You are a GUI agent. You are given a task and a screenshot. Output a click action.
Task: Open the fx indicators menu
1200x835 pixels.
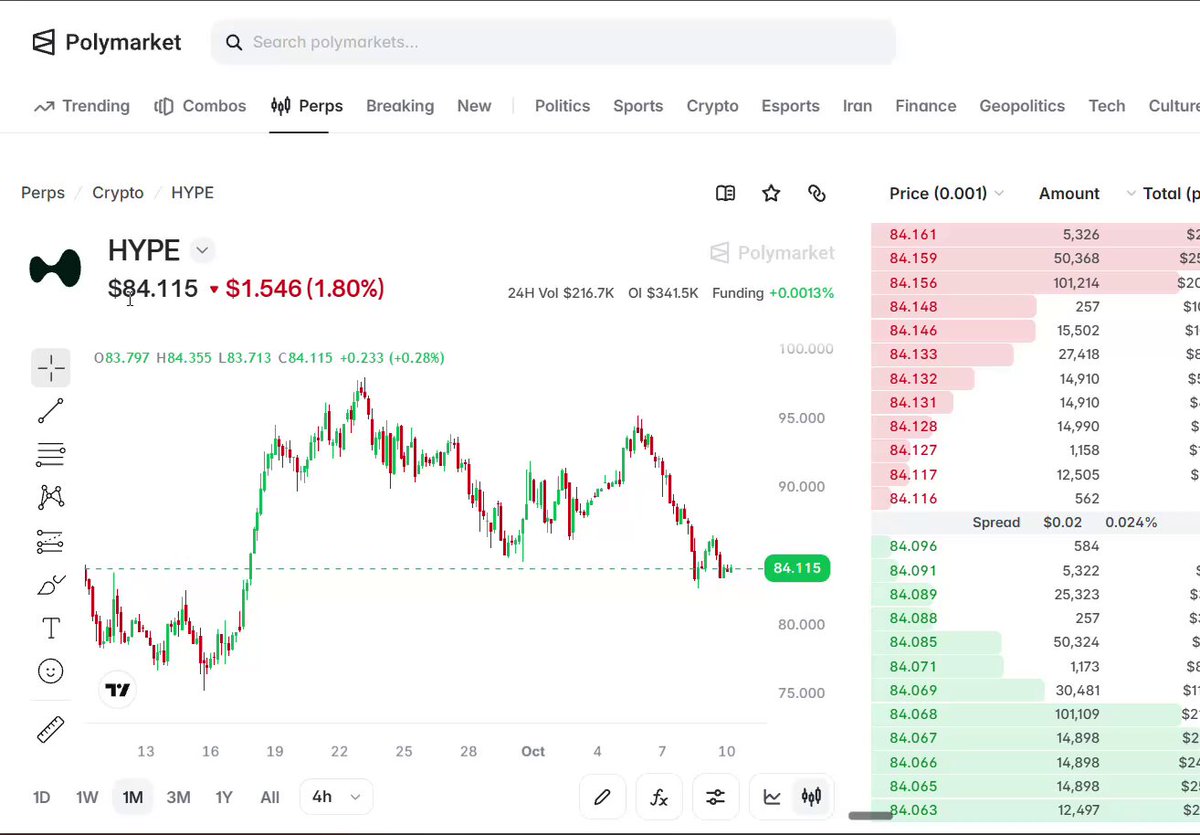tap(659, 797)
